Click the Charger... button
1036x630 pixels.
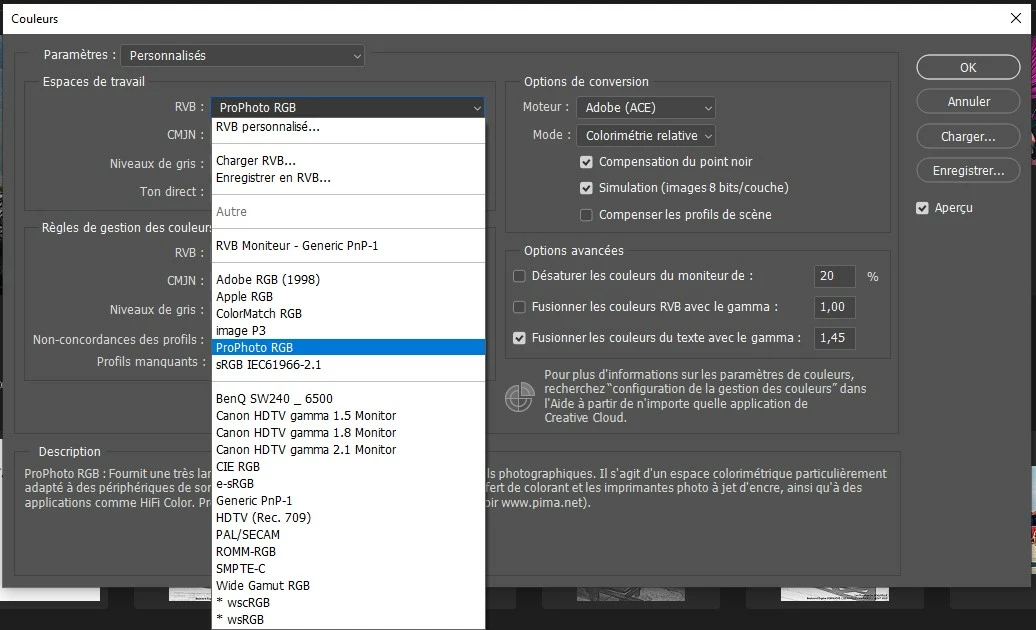point(968,136)
